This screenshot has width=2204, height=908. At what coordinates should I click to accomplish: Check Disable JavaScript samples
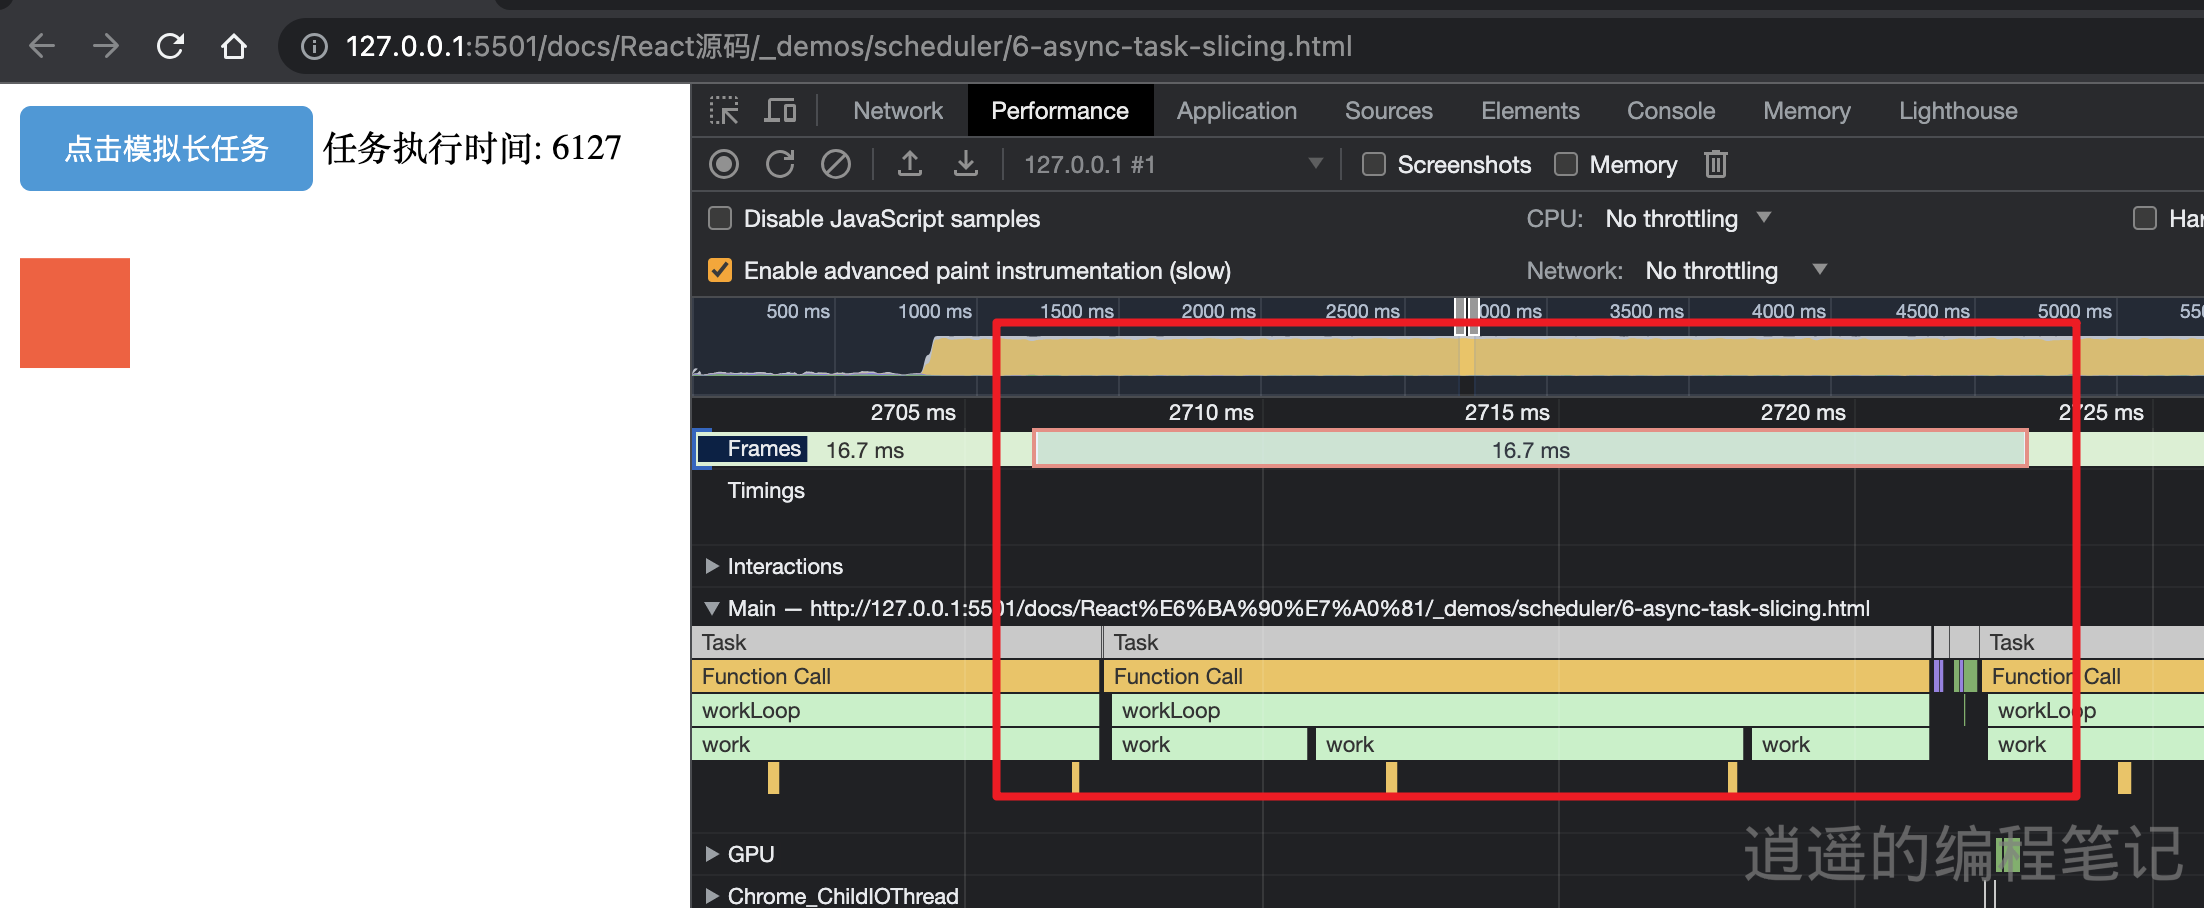click(720, 218)
